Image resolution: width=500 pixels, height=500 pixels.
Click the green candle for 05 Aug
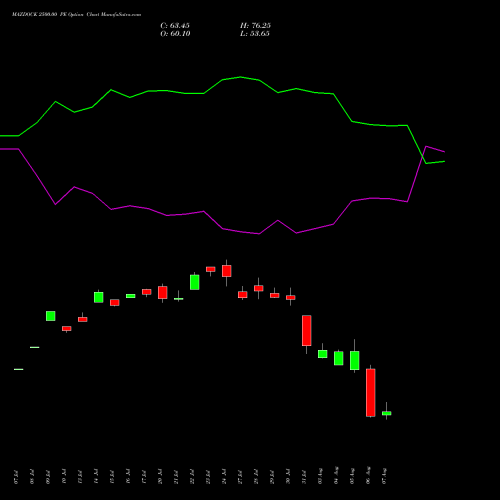355,360
